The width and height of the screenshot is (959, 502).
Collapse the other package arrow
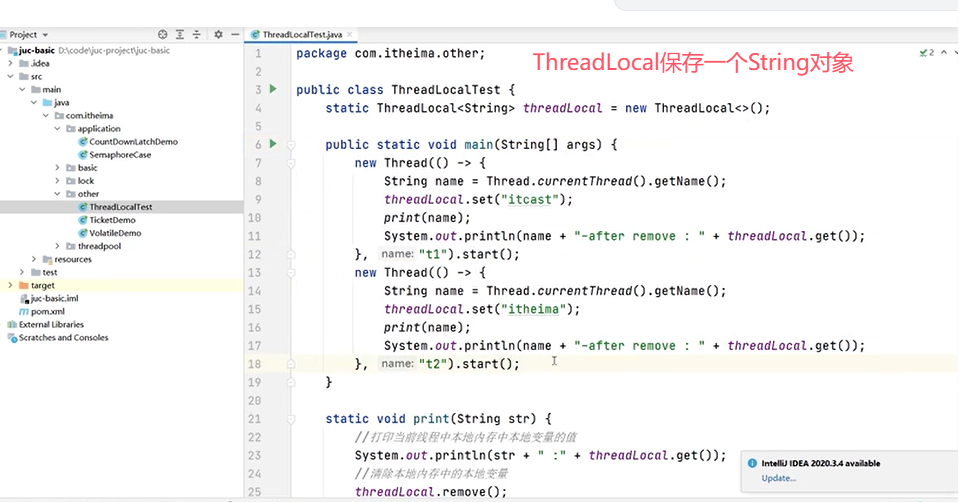(57, 194)
